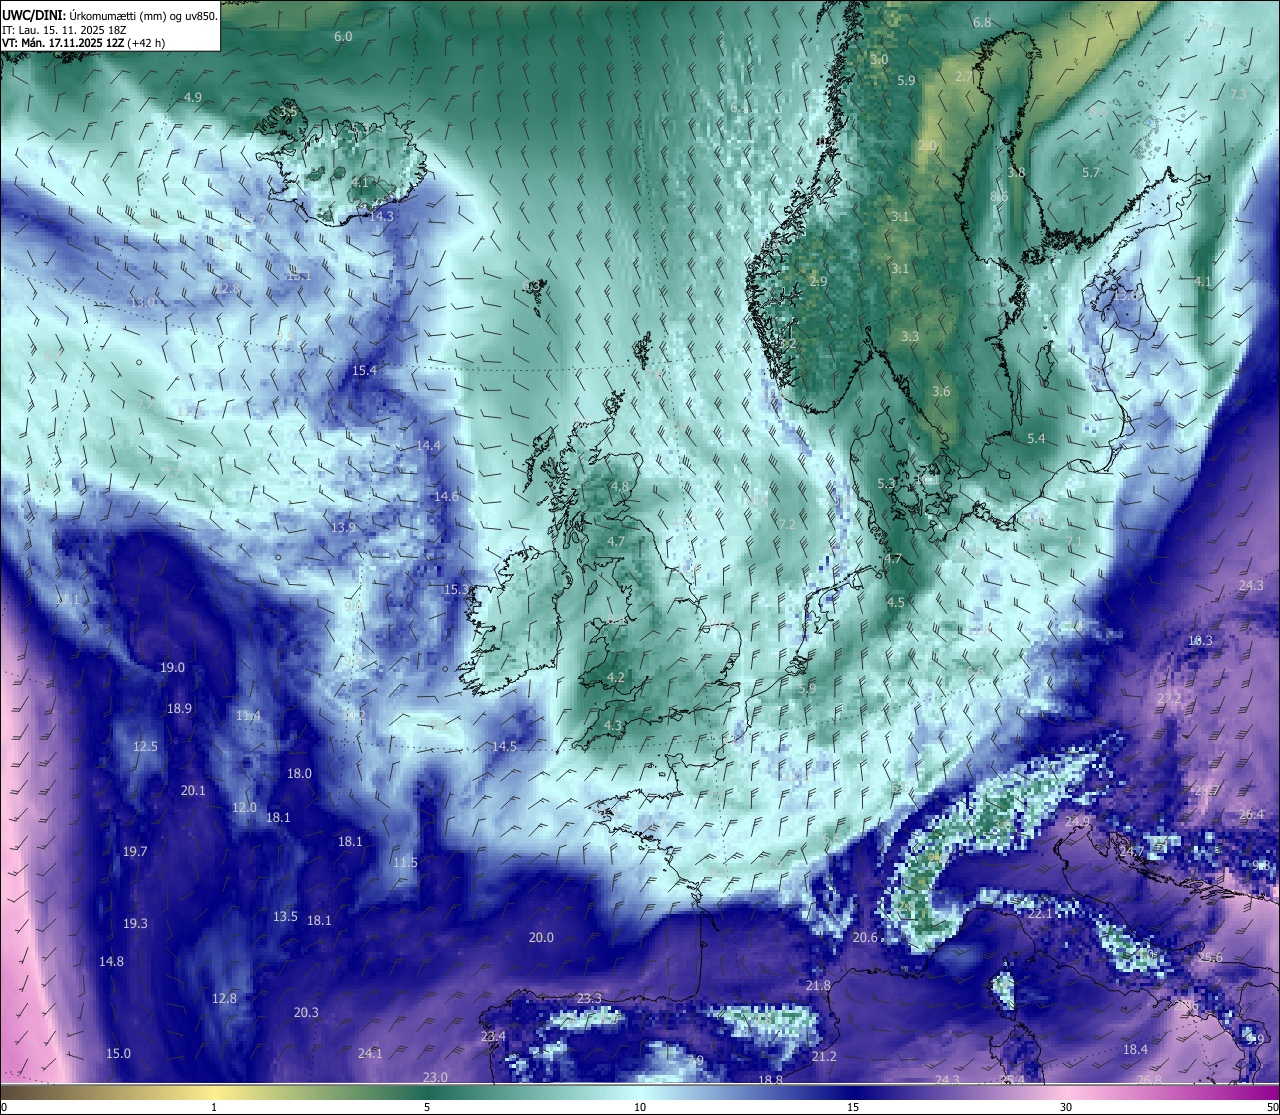1280x1115 pixels.
Task: Click the 4.2 value over Wales
Action: 616,677
